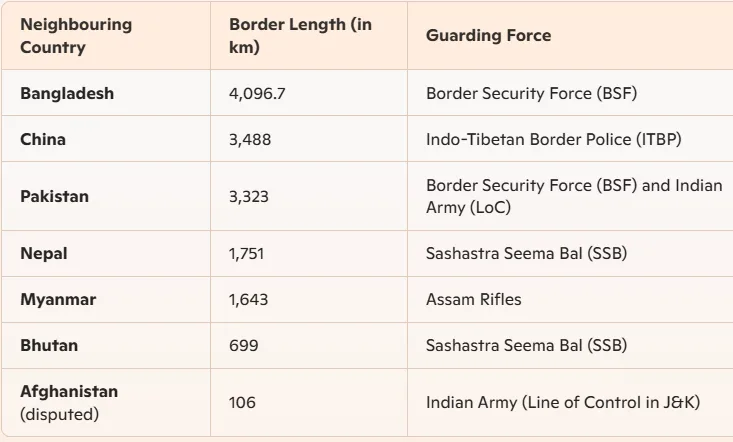Click the Myanmar country cell
This screenshot has height=442, width=733.
point(58,299)
